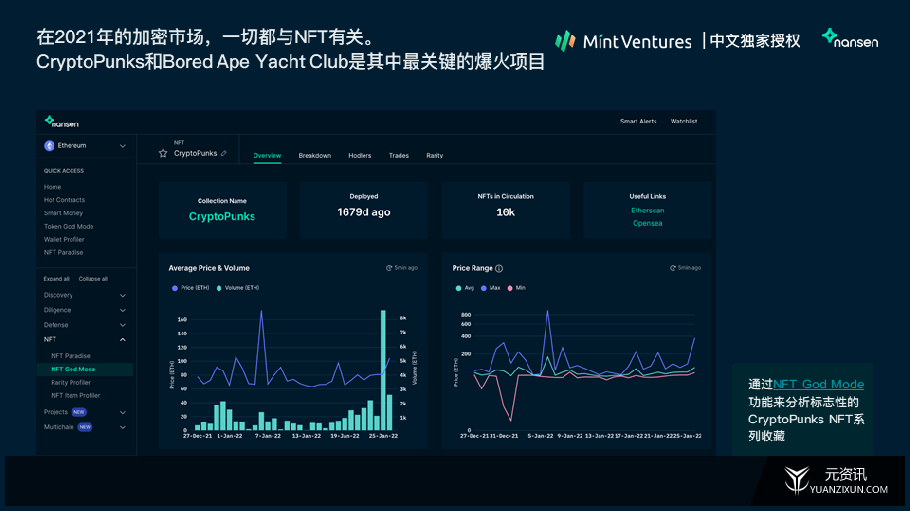Open the Etherscan useful link
Screen dimensions: 910x511
pyautogui.click(x=648, y=210)
